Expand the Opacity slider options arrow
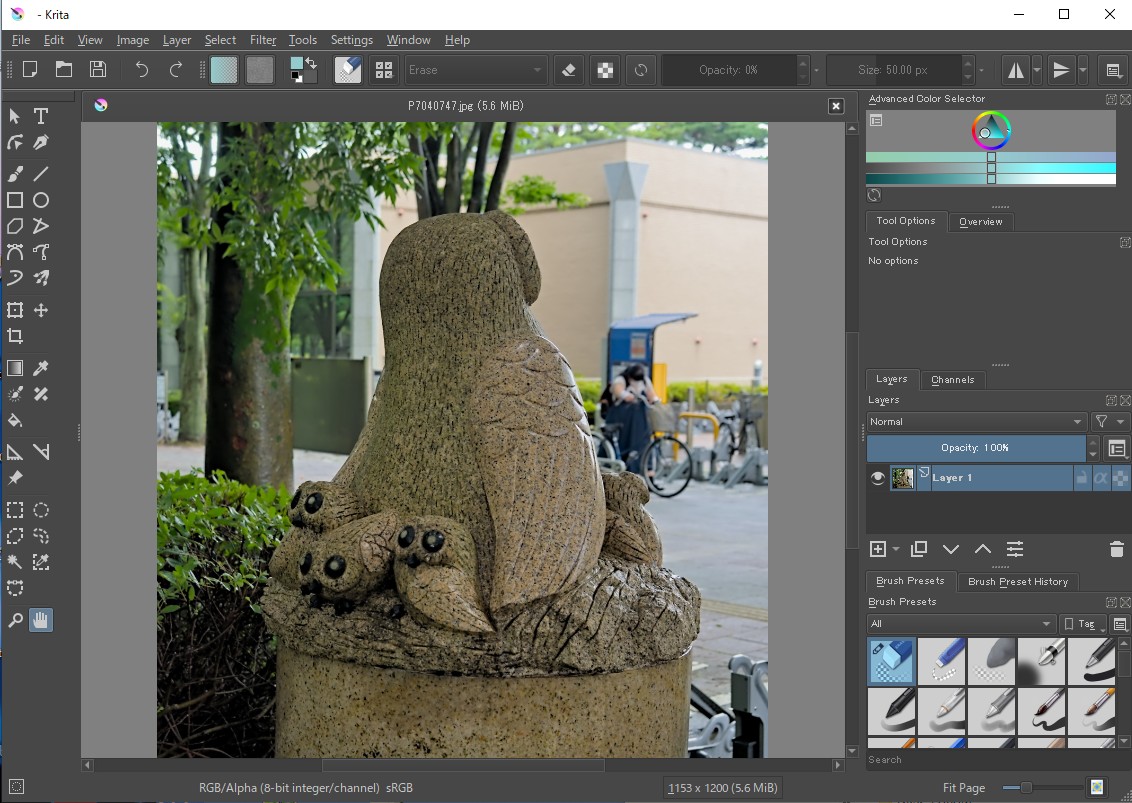This screenshot has width=1132, height=803. tap(817, 70)
